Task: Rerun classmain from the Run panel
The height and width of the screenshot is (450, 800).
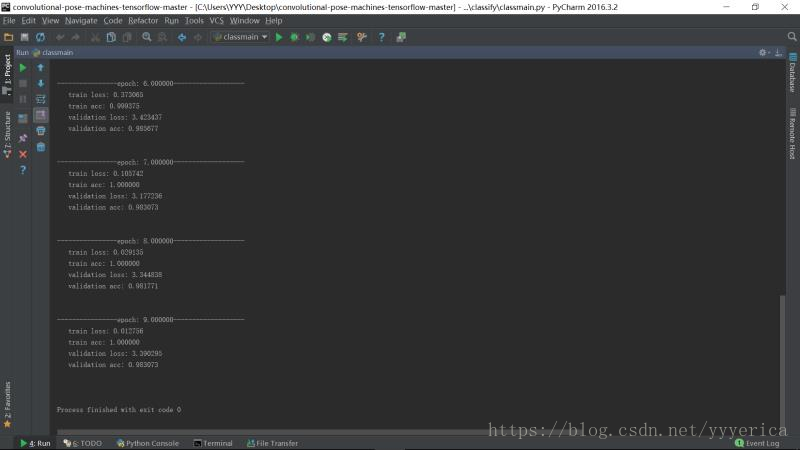Action: [x=23, y=68]
